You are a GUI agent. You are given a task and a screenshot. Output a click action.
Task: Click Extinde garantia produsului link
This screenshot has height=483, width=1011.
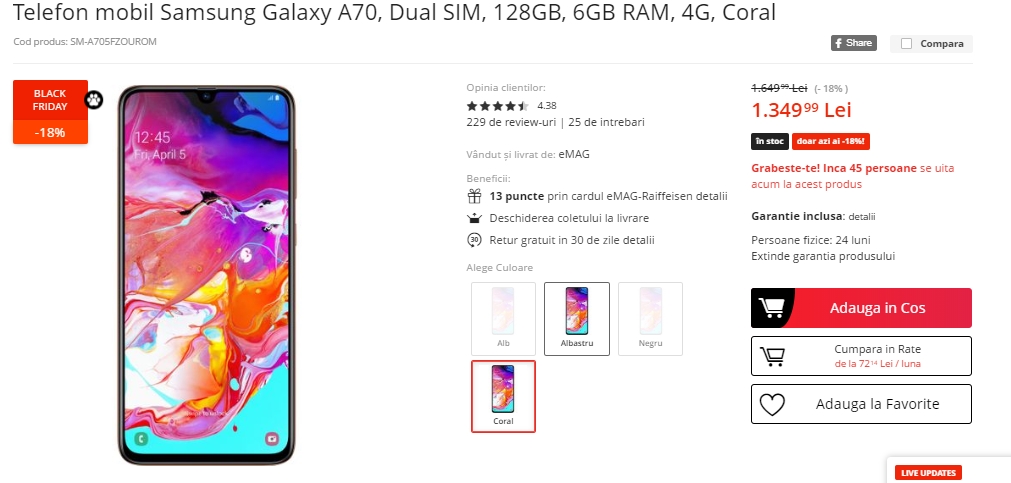823,256
